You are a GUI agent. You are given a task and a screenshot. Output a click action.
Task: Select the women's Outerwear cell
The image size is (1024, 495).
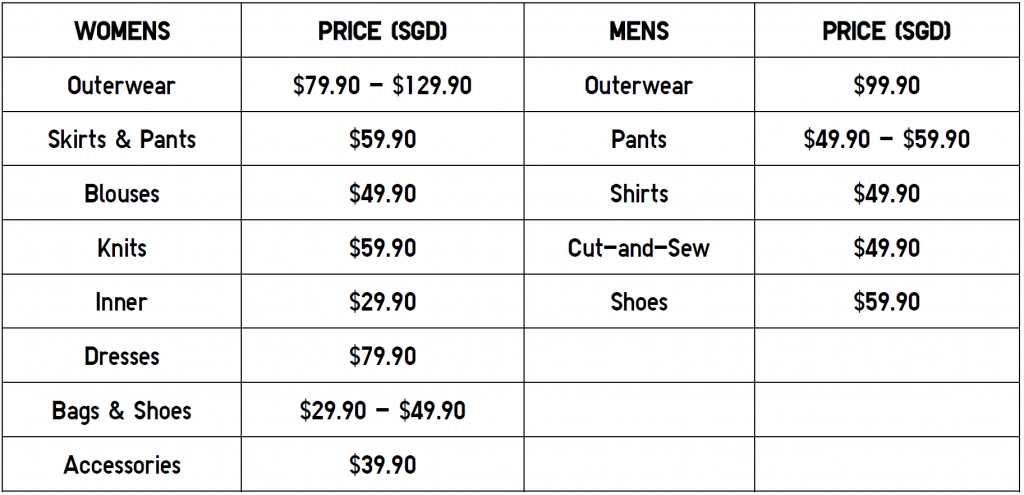tap(121, 85)
